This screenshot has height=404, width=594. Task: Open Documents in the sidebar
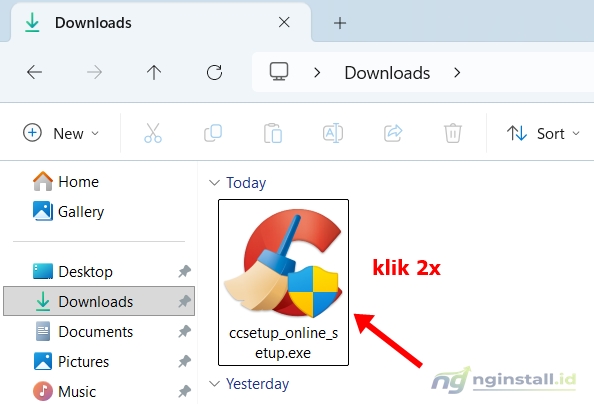pyautogui.click(x=84, y=331)
